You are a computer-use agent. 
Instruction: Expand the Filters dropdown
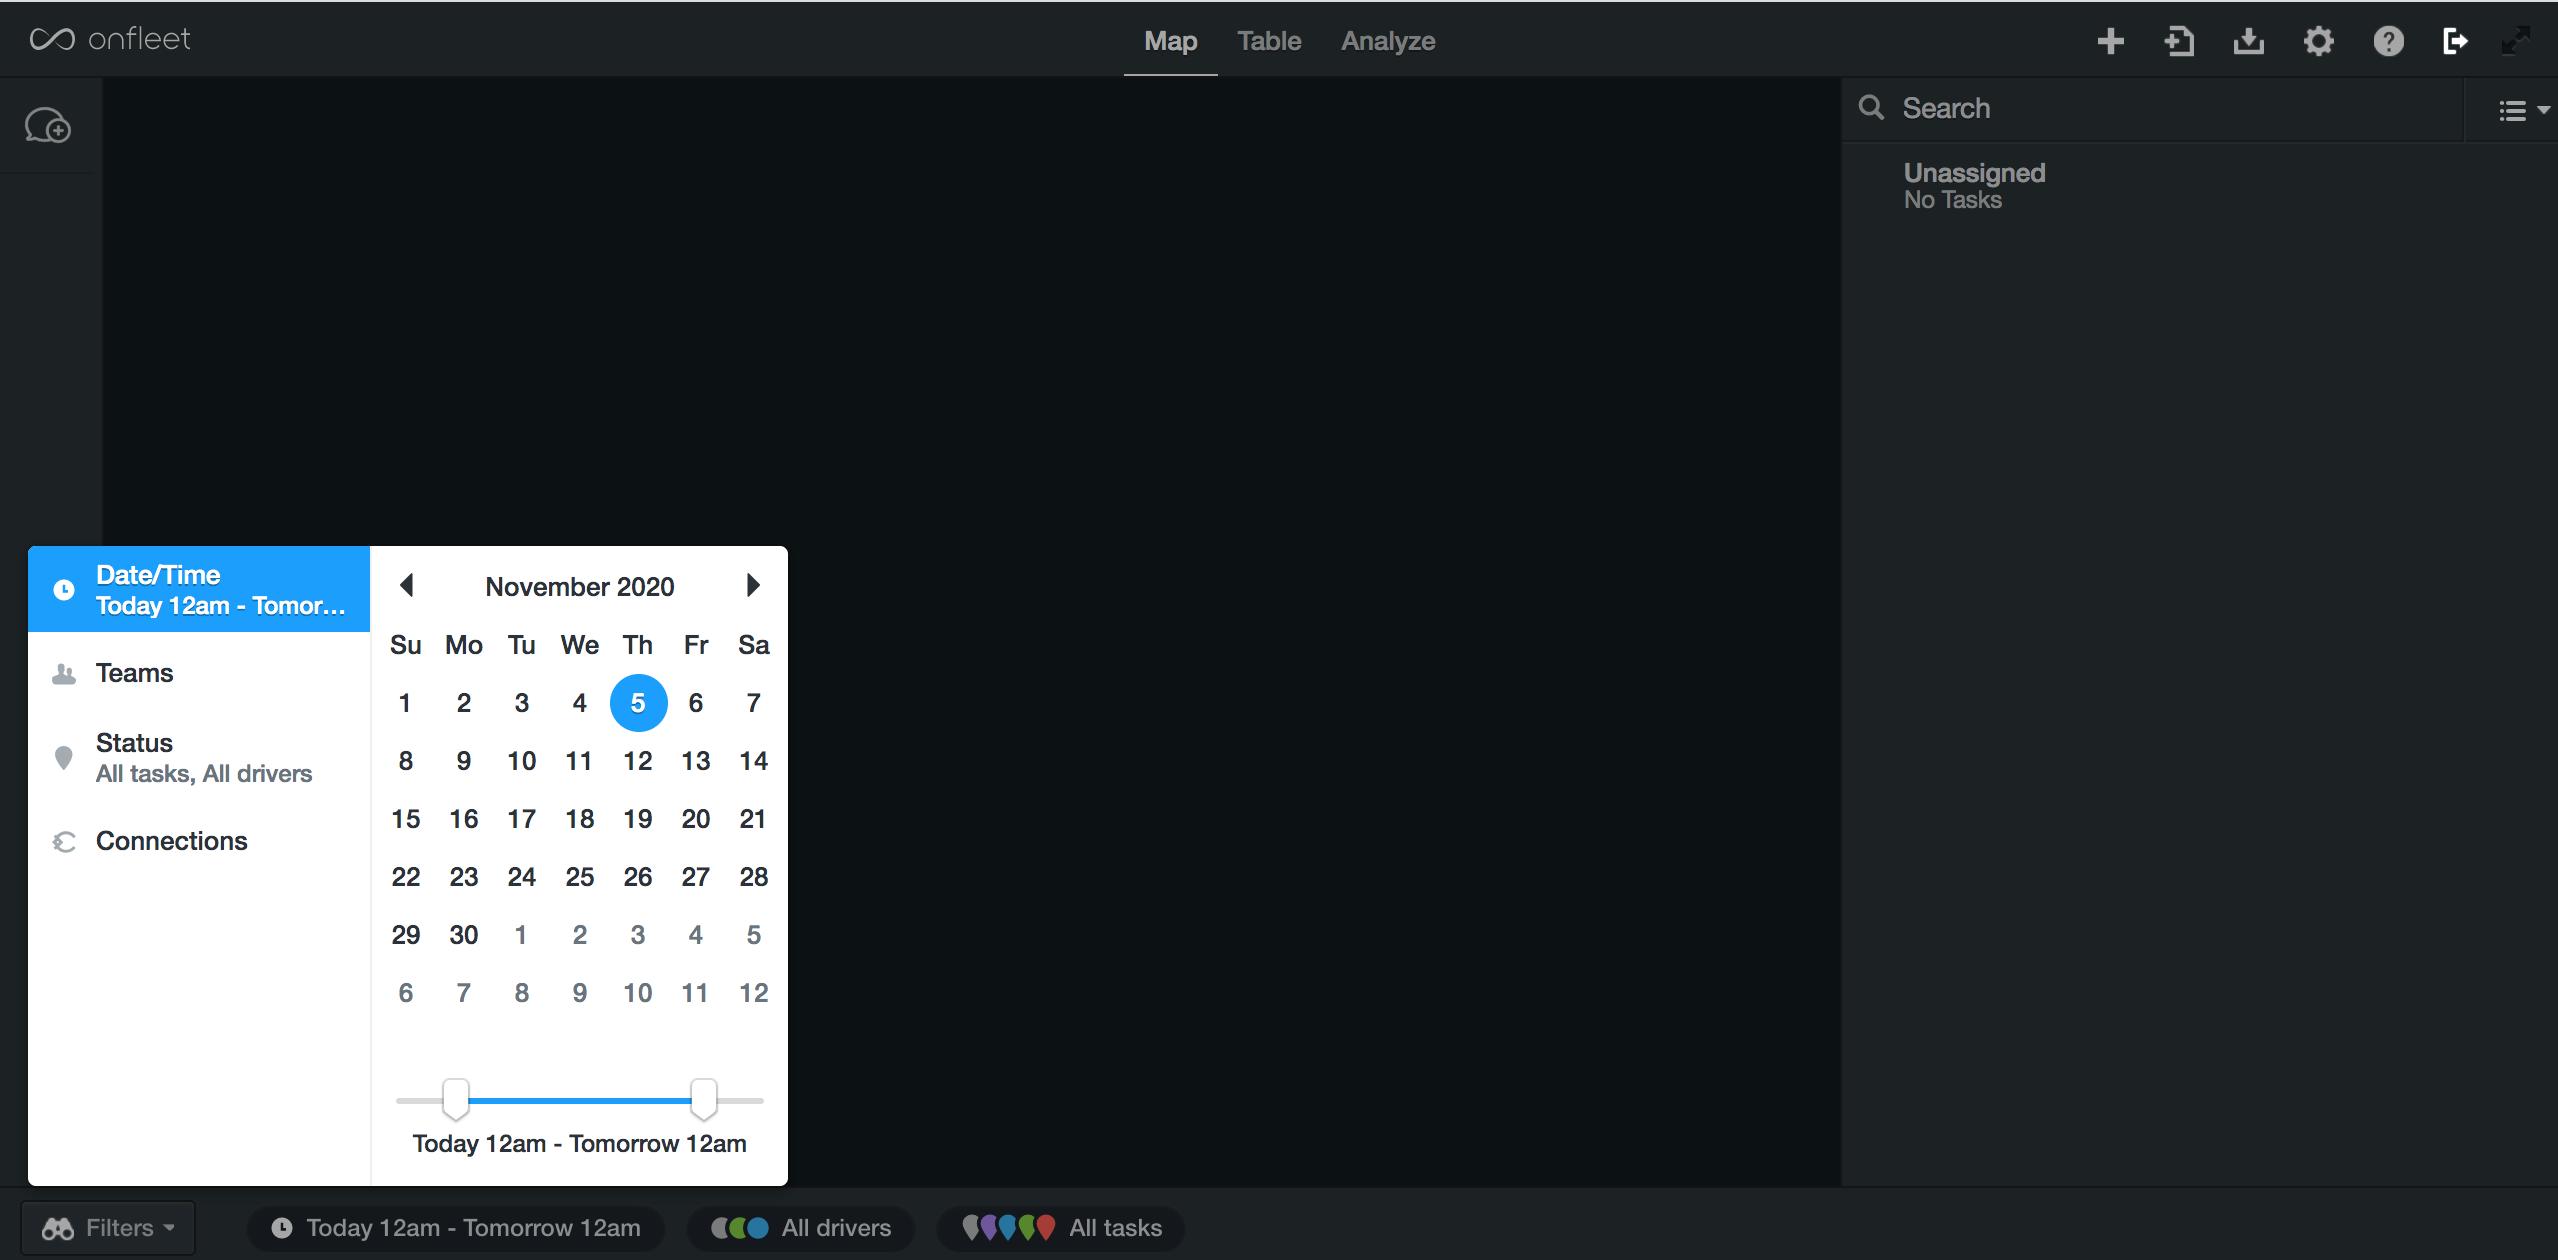pos(108,1228)
